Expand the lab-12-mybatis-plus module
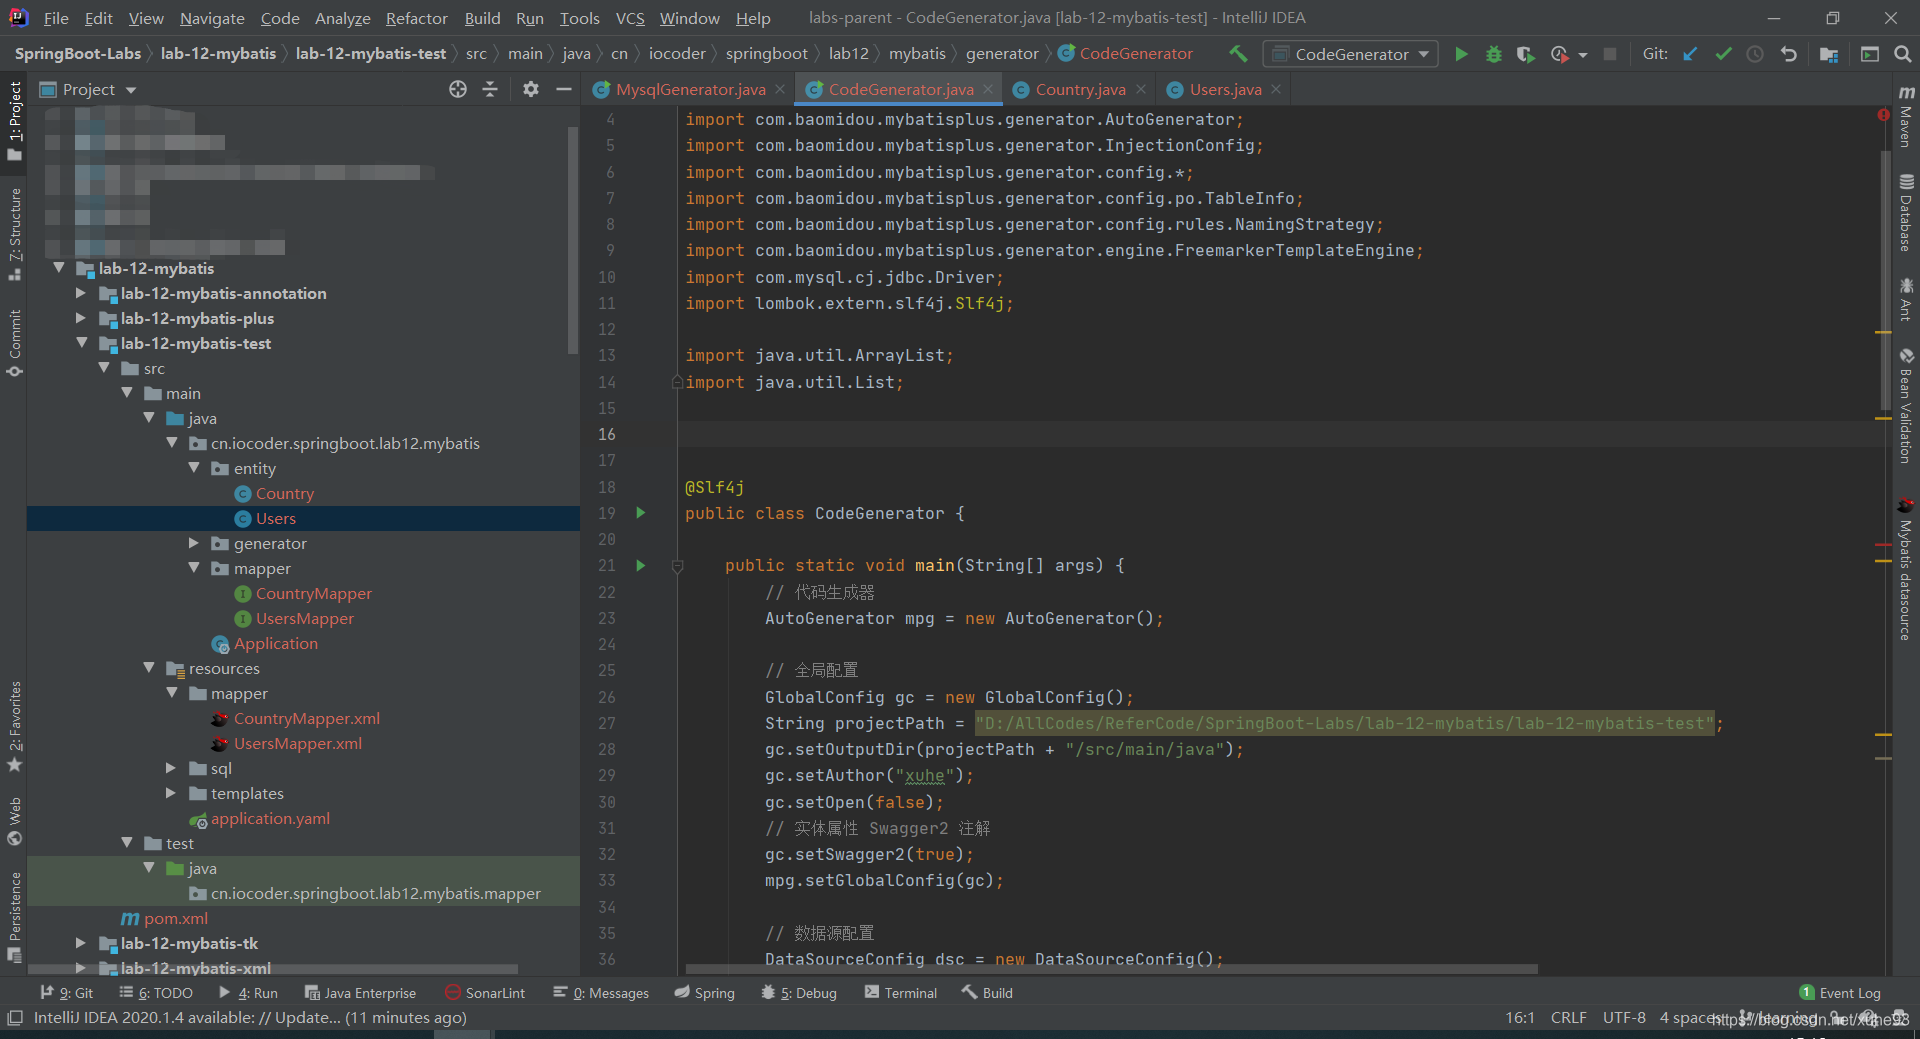This screenshot has height=1039, width=1920. tap(81, 318)
